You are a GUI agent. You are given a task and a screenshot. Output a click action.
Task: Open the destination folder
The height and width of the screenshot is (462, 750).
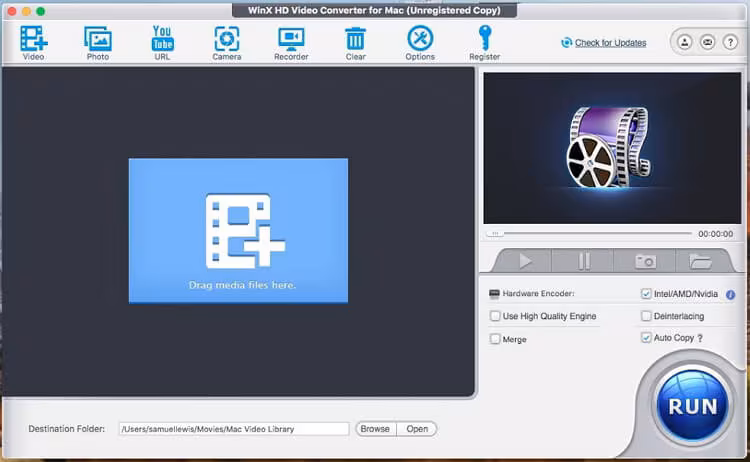[x=417, y=429]
